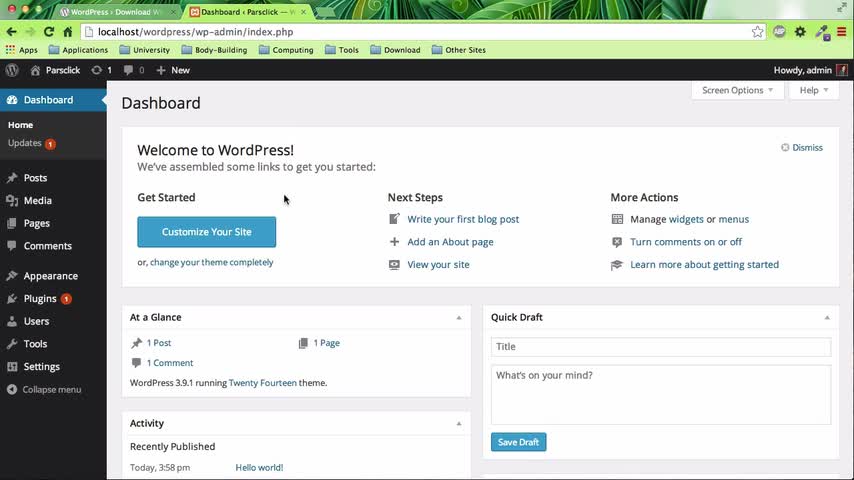Screen dimensions: 854x480
Task: Collapse the Quick Draft widget
Action: pos(827,318)
